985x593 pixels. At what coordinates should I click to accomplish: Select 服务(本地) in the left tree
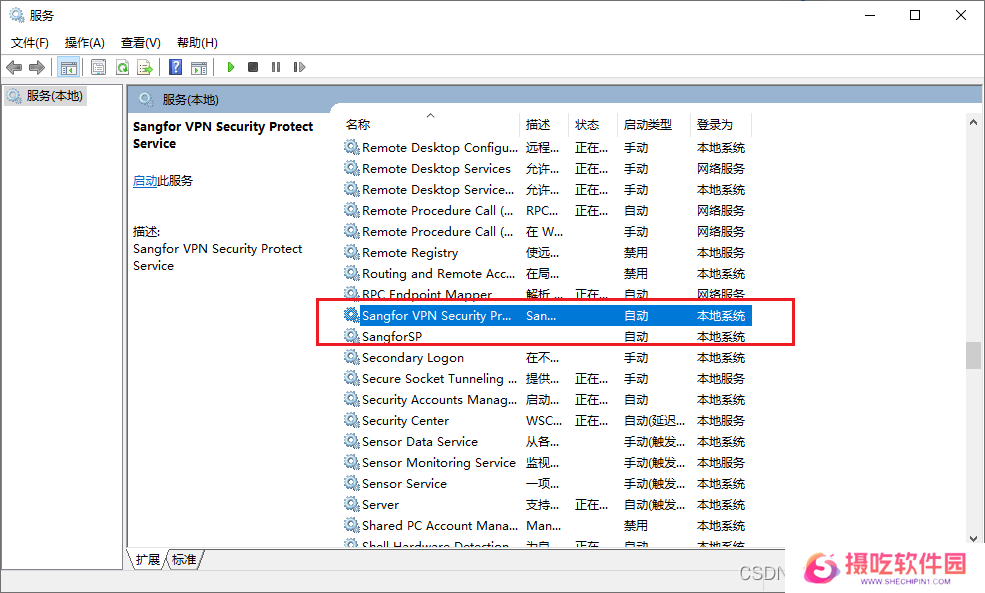(x=55, y=96)
